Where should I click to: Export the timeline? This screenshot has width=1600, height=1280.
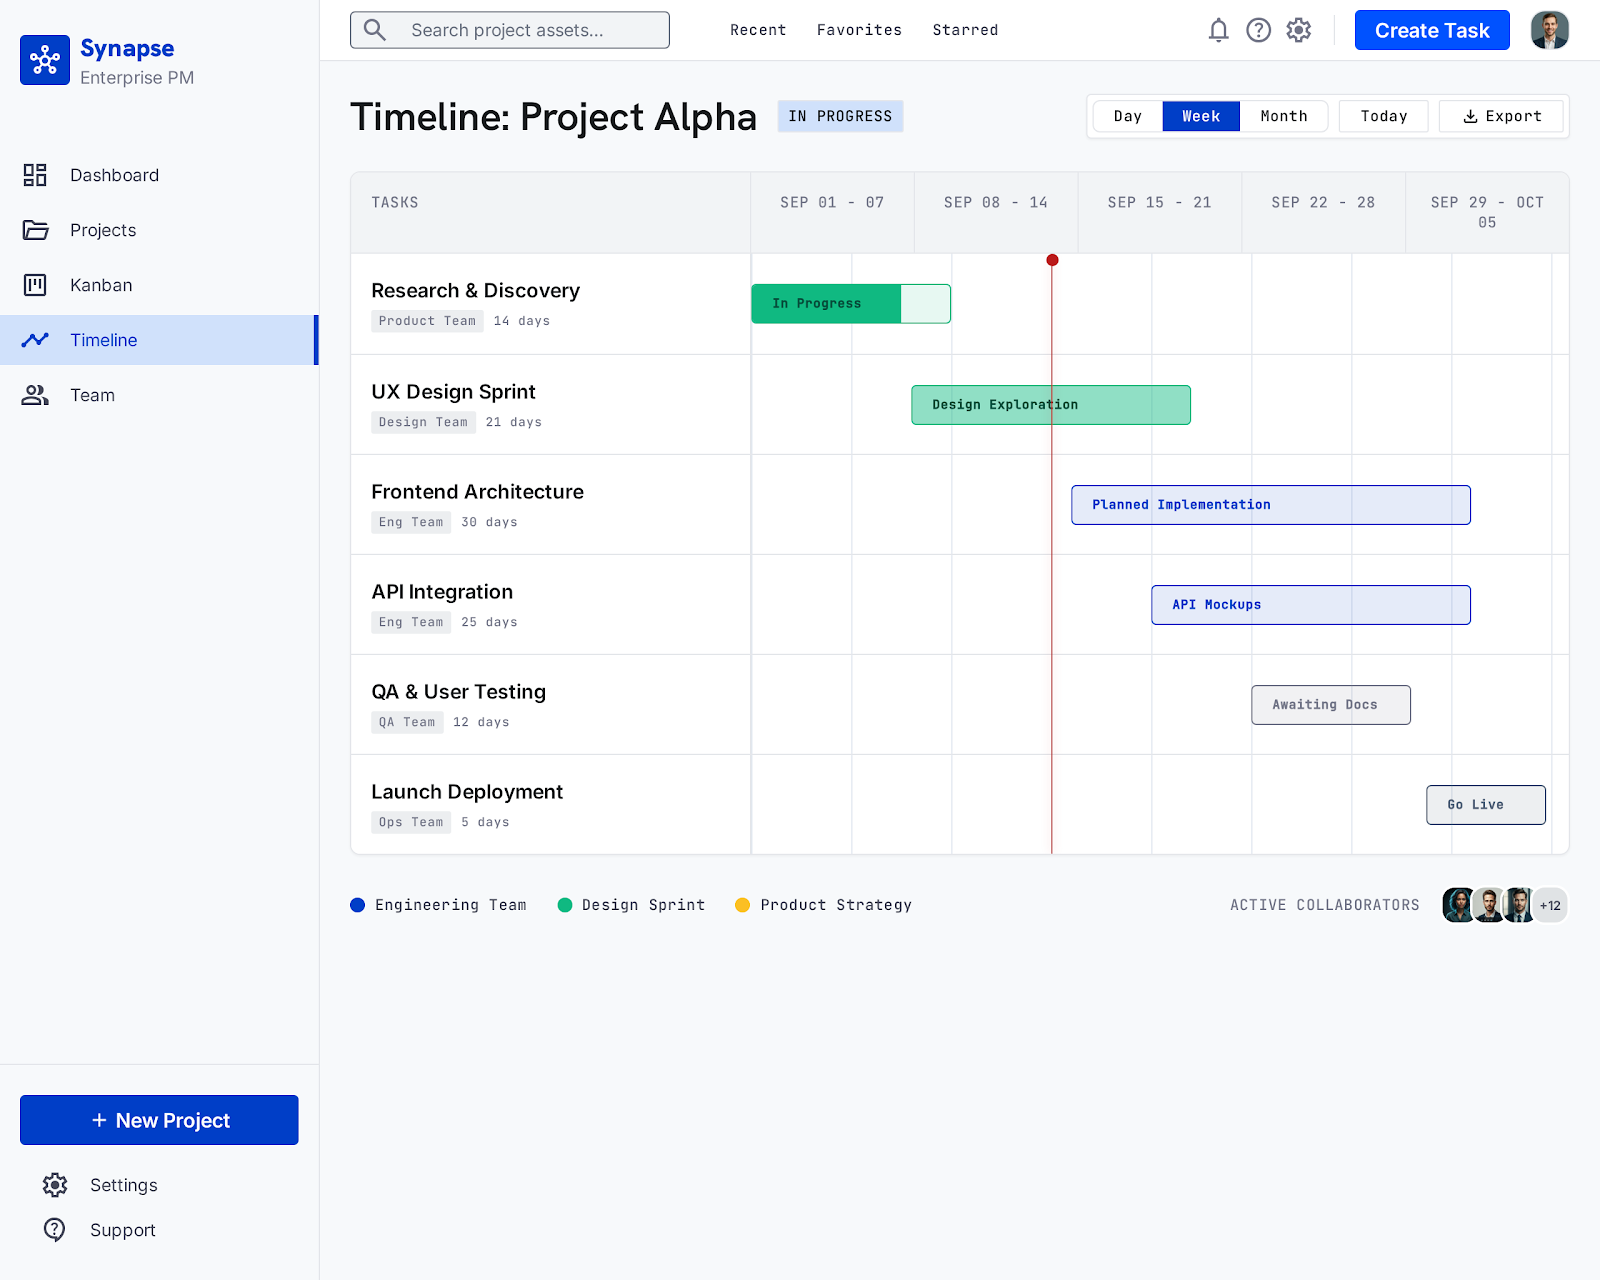[x=1502, y=116]
